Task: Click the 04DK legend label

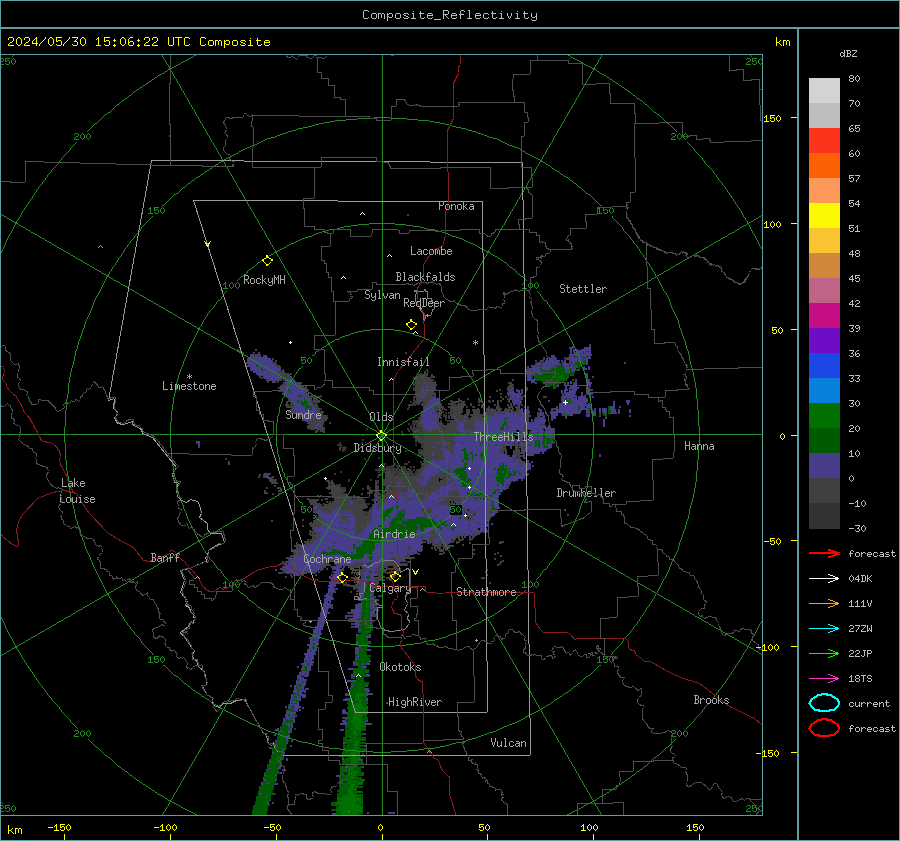Action: (x=860, y=579)
